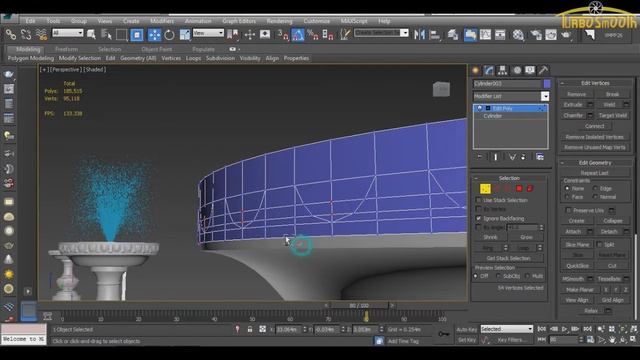Viewport: 640px width, 360px height.
Task: Click the object color swatch beside Cylinder003
Action: (x=547, y=84)
